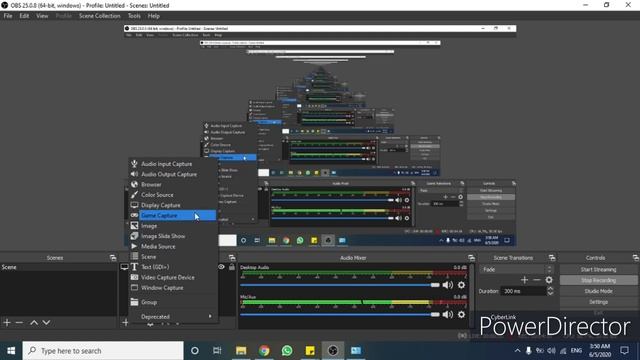This screenshot has height=360, width=640.
Task: Switch to OBS taskbar icon
Action: pyautogui.click(x=333, y=351)
